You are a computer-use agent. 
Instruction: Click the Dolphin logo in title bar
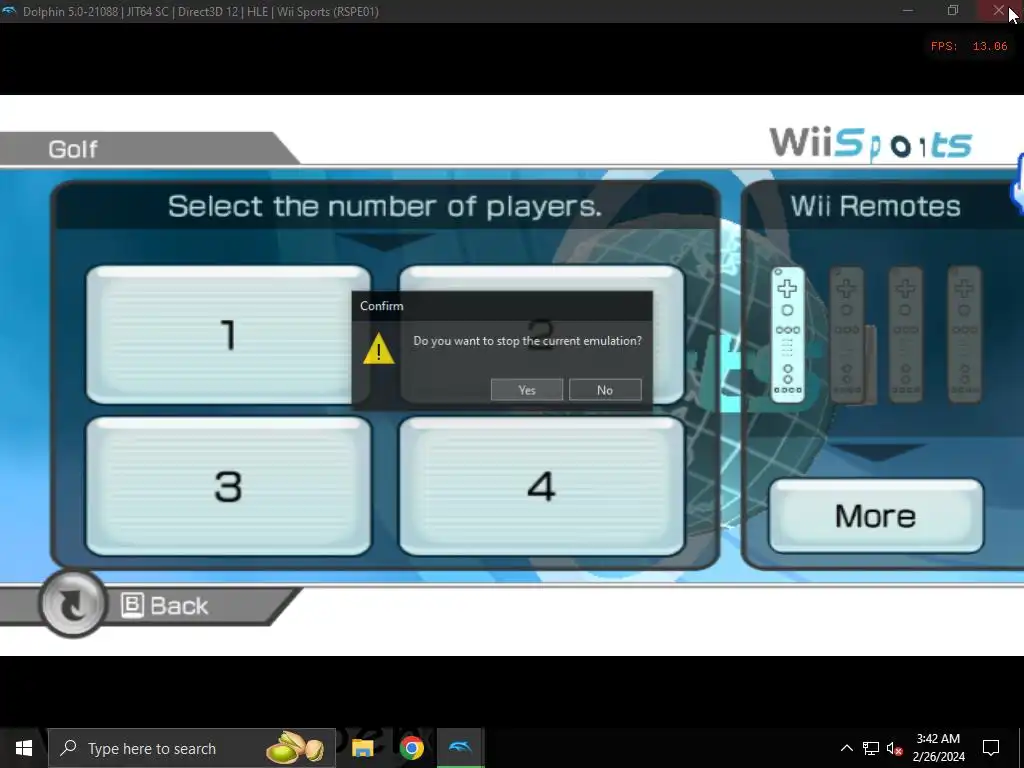(9, 11)
